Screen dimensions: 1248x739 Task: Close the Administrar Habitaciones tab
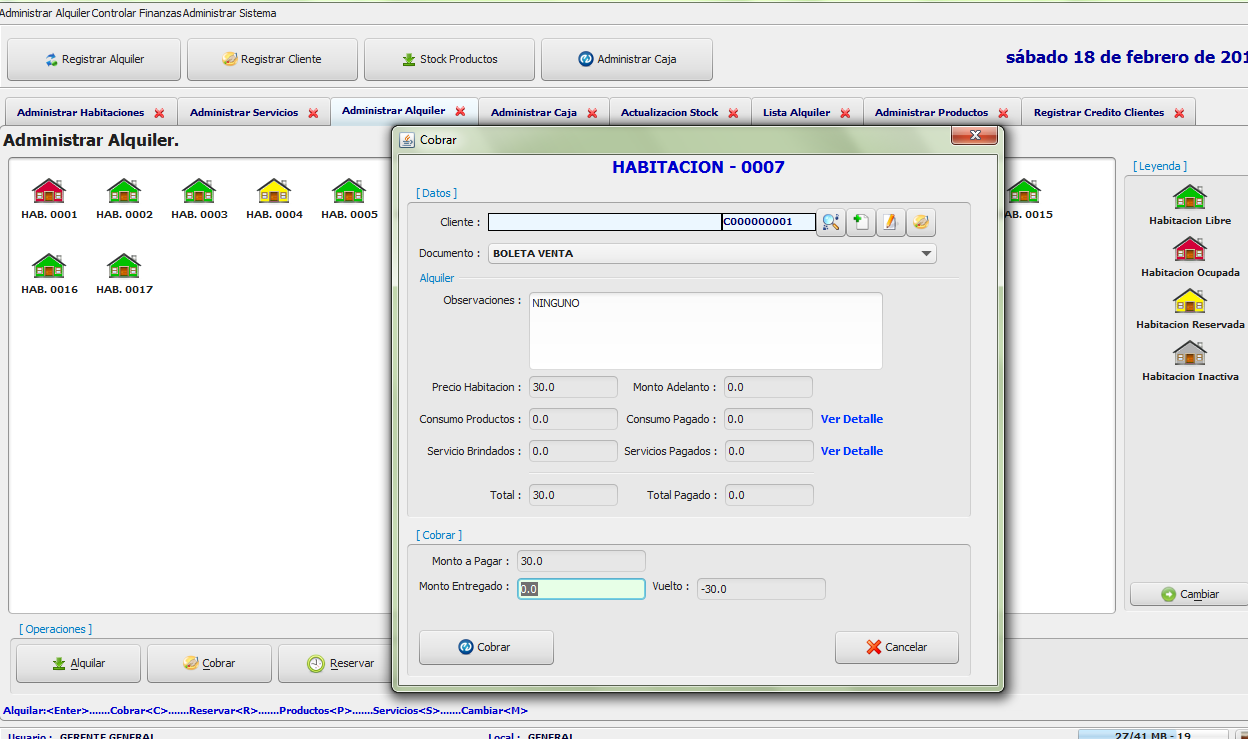[x=159, y=113]
